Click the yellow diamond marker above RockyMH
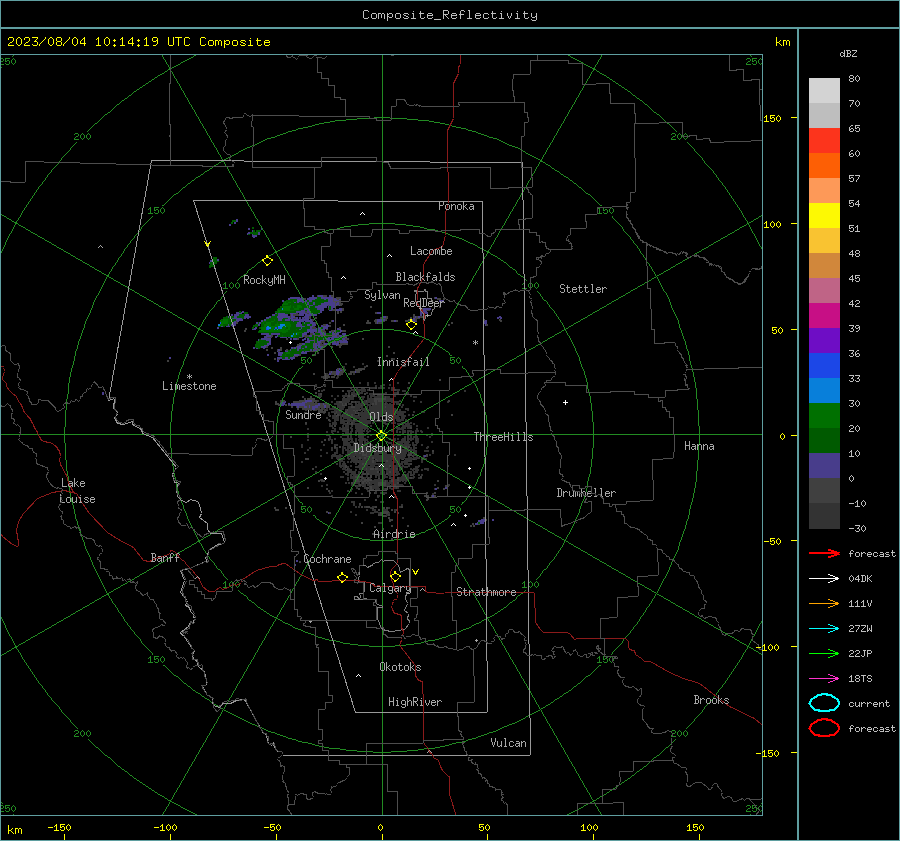Viewport: 900px width, 841px height. pos(267,261)
